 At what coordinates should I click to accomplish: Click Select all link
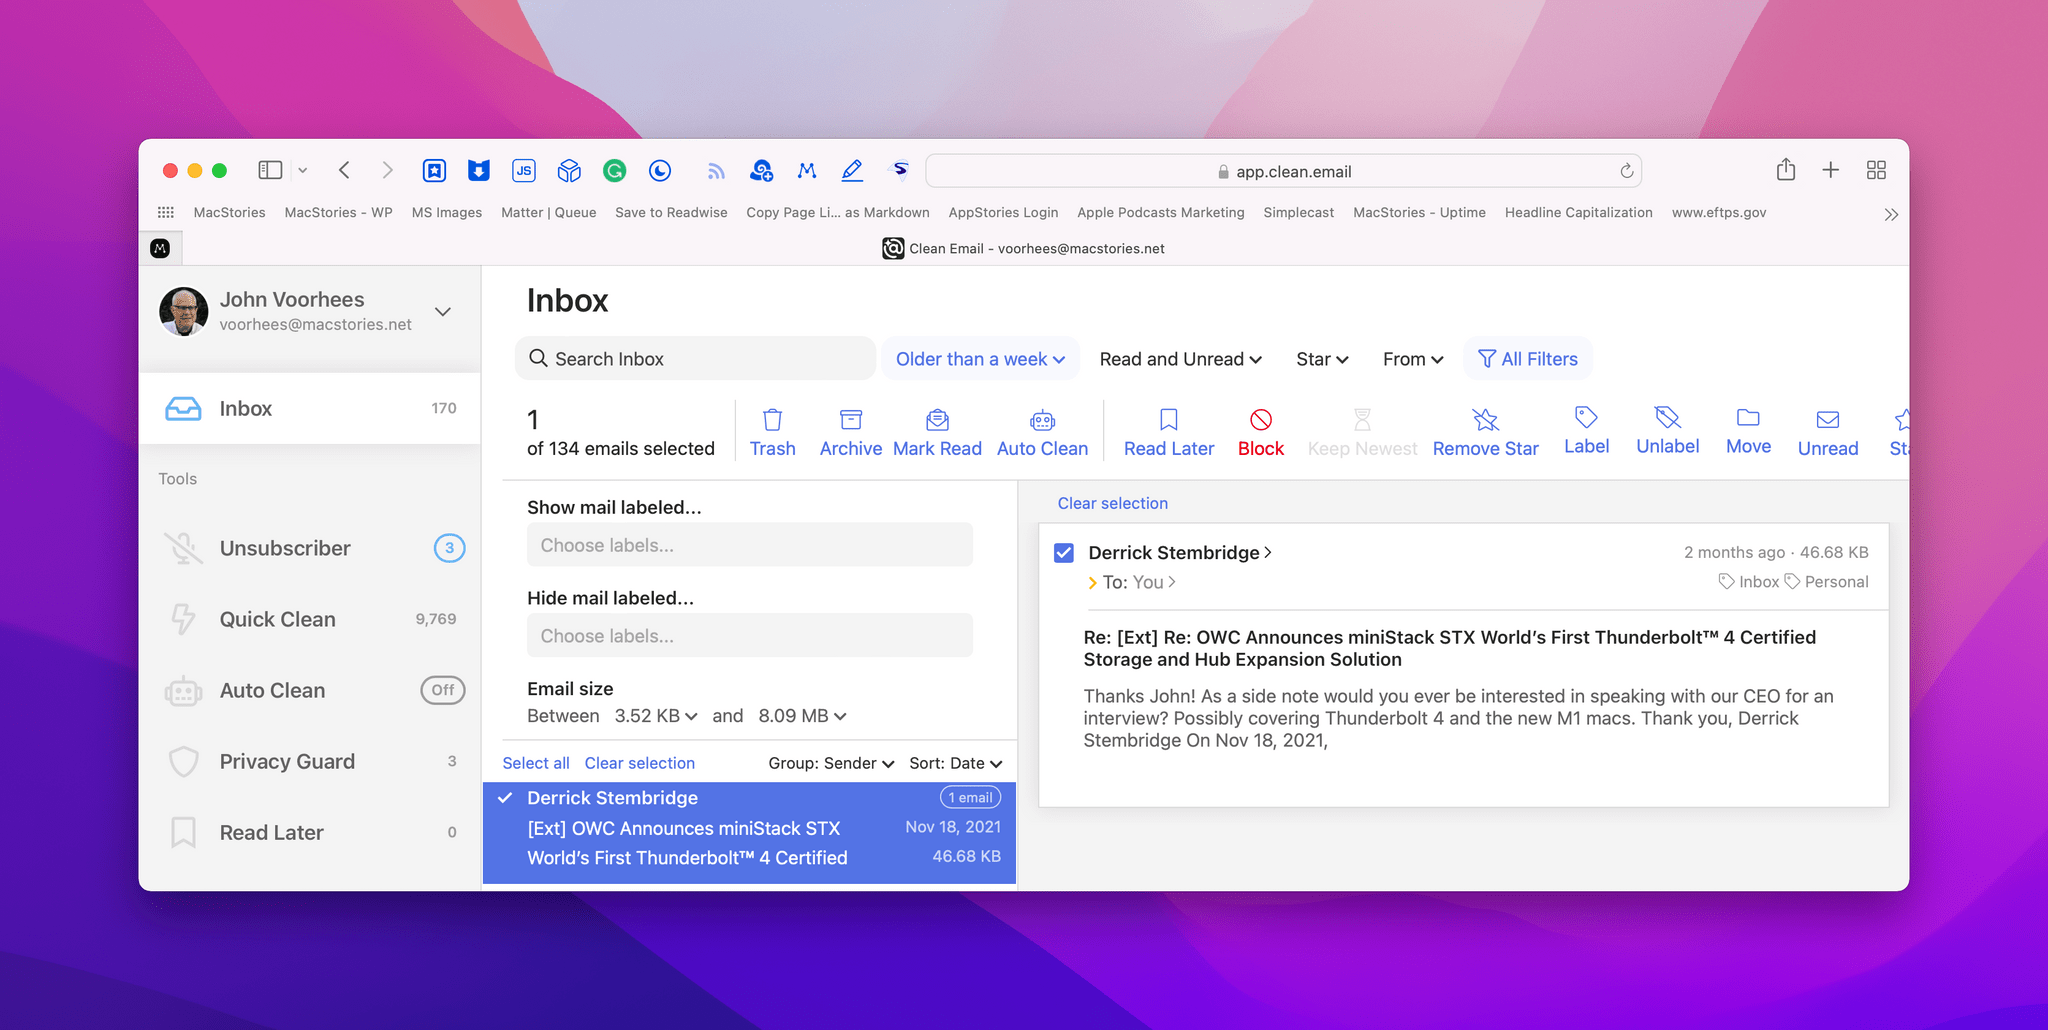536,763
